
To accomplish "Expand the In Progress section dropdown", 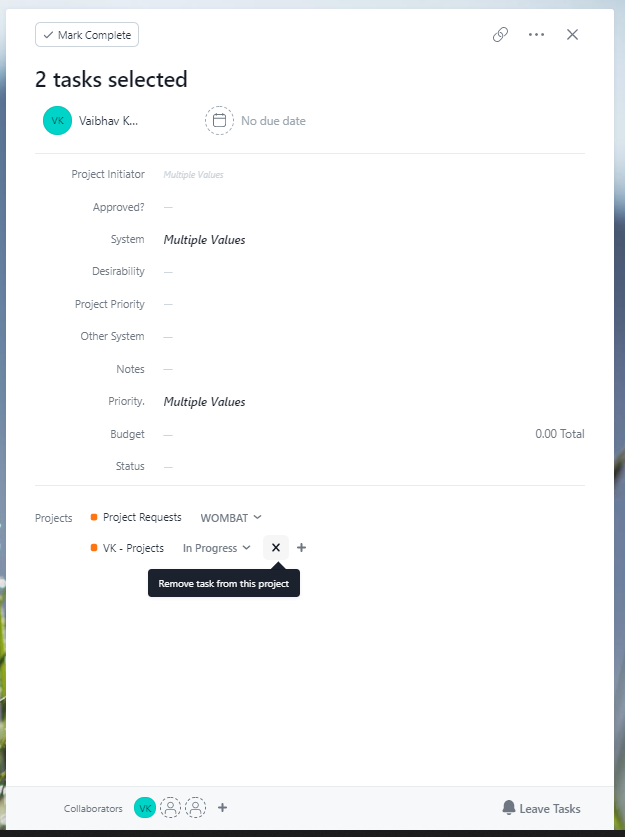I will pyautogui.click(x=216, y=548).
